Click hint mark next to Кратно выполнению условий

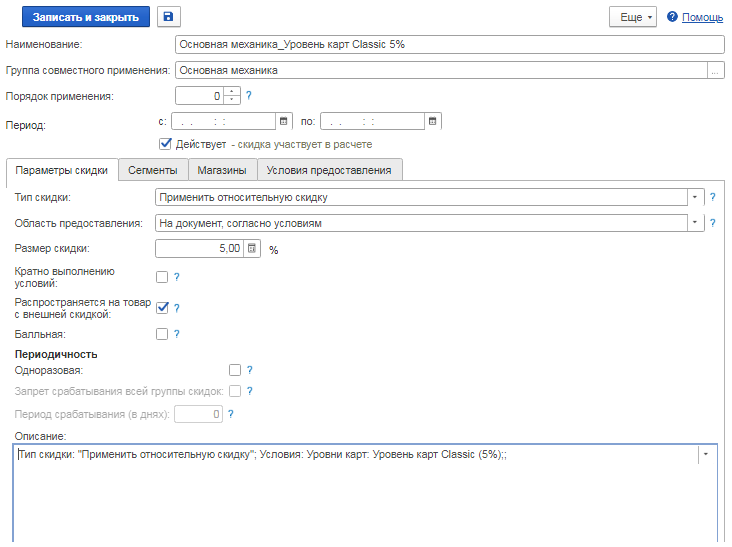[176, 277]
